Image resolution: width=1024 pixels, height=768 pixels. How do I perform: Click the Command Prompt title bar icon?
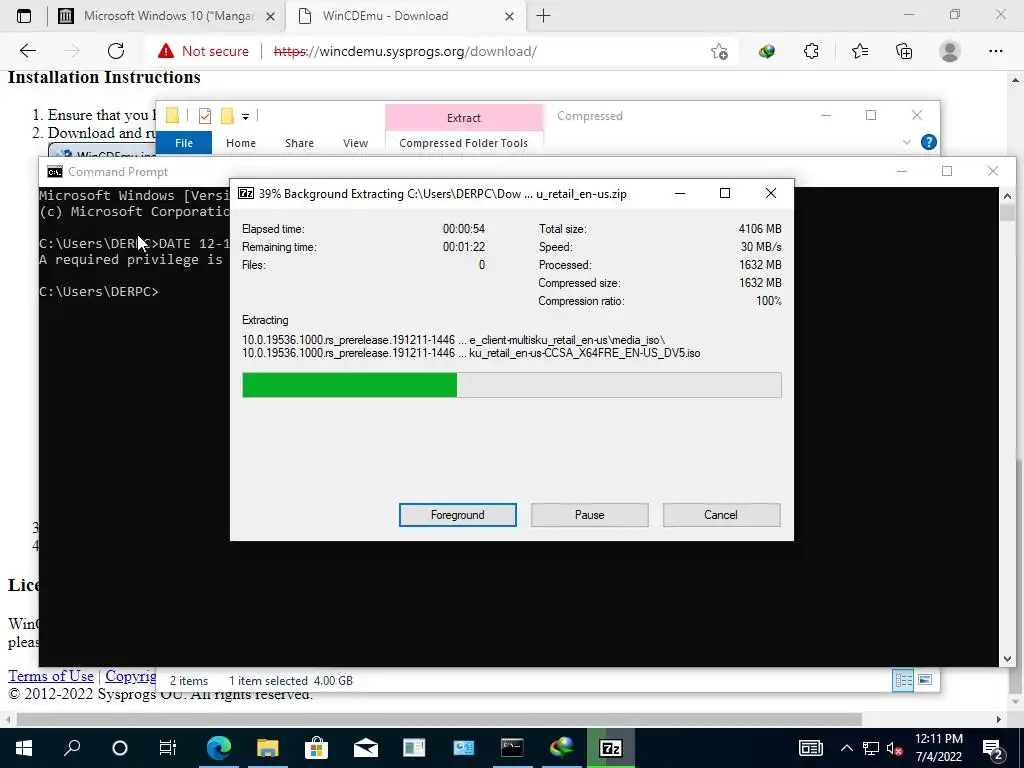tap(55, 172)
